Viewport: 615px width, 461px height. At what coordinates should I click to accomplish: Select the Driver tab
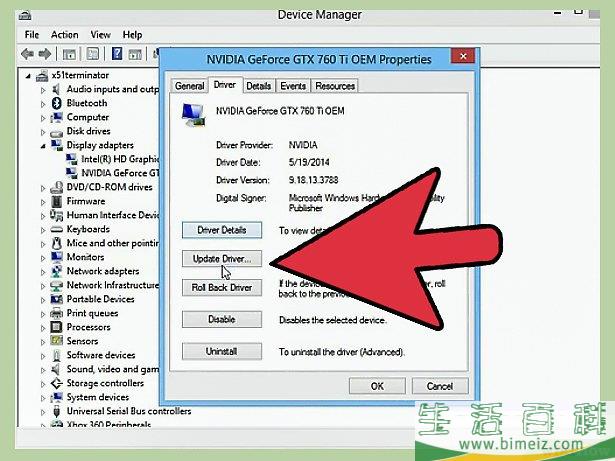[225, 85]
